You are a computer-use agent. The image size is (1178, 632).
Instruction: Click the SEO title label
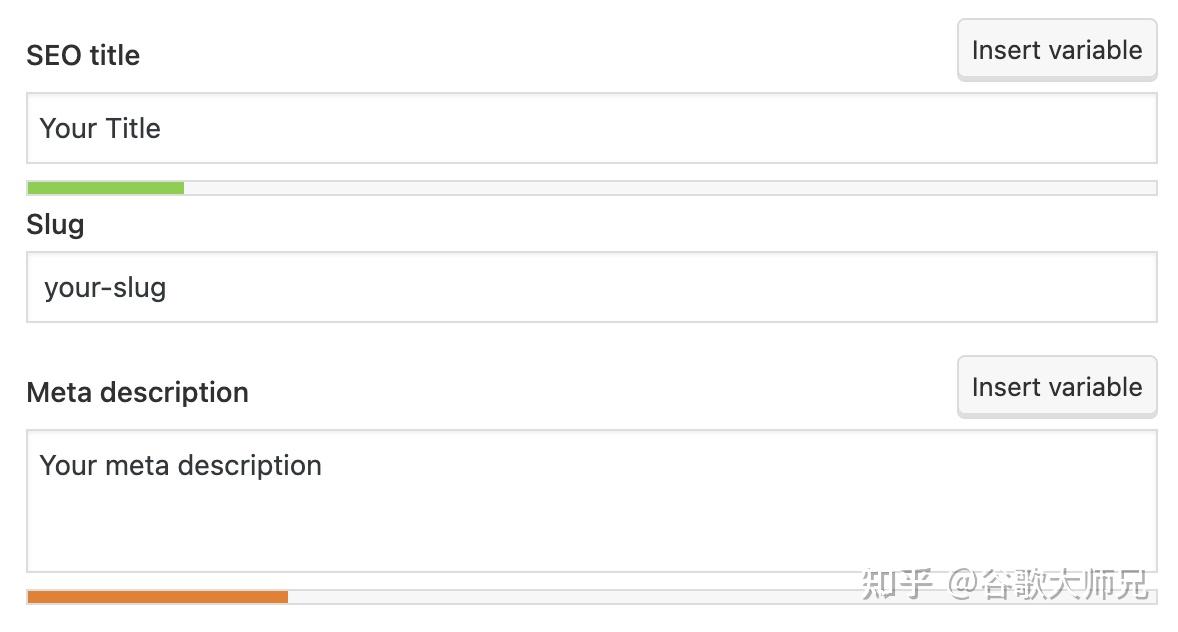coord(83,56)
